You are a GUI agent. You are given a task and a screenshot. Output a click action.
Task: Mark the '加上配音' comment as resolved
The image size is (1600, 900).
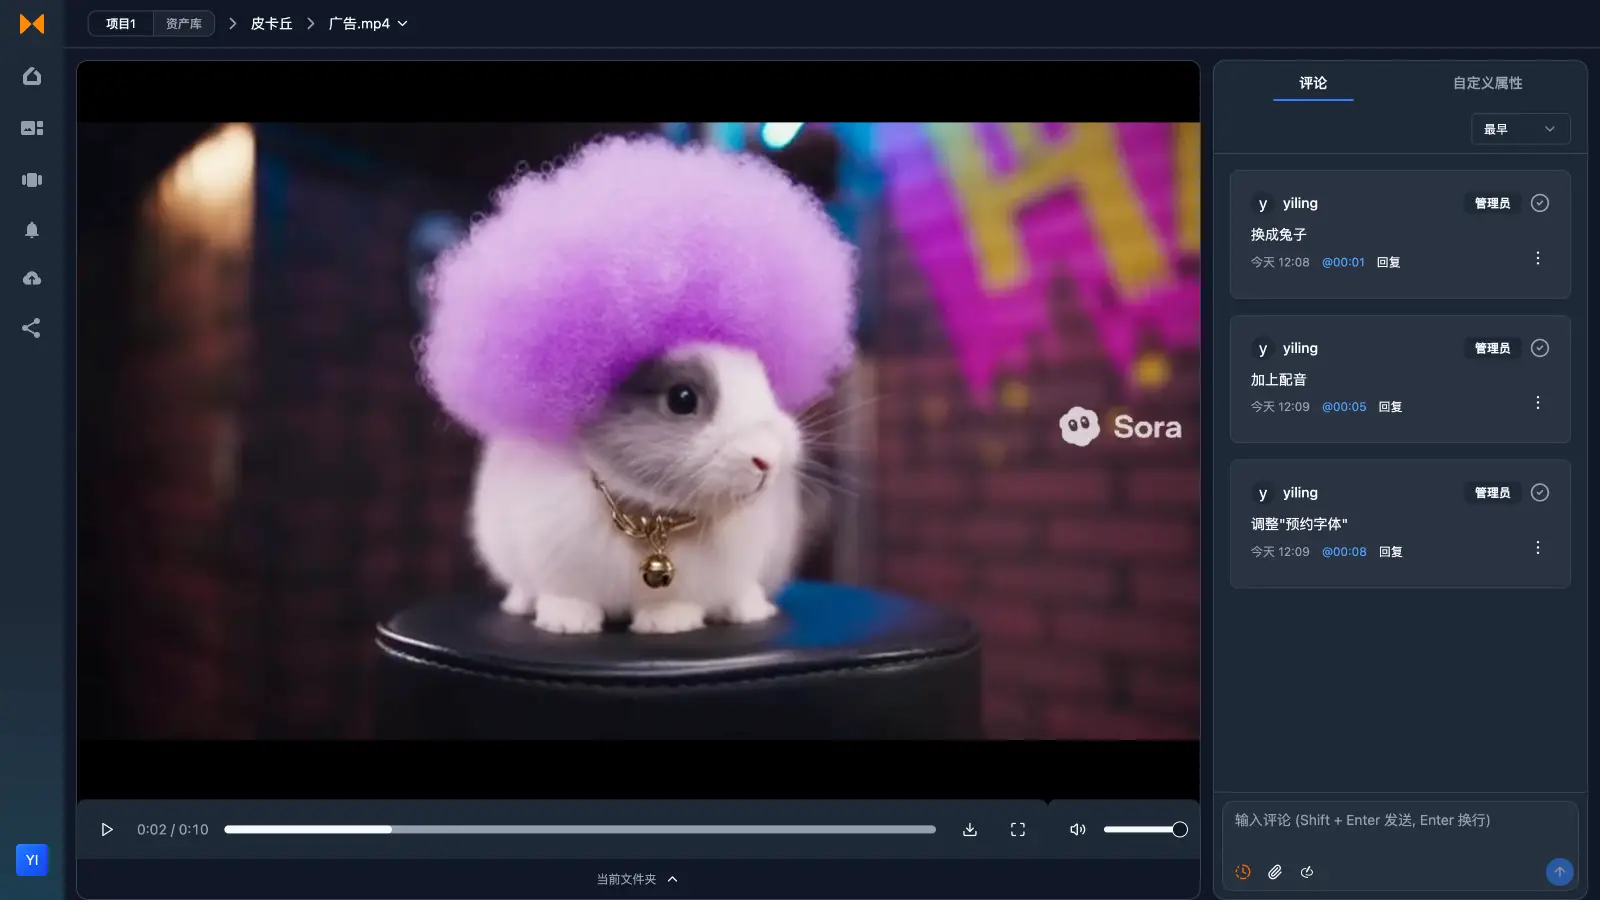pos(1539,348)
